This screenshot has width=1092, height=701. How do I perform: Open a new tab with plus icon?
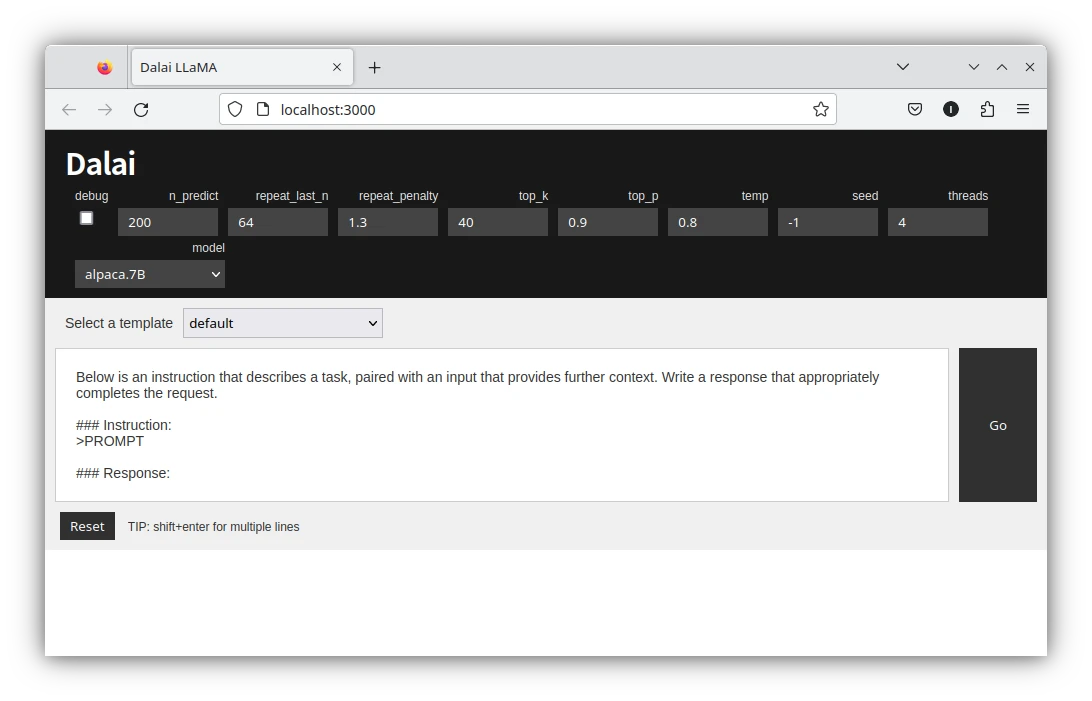pyautogui.click(x=374, y=68)
